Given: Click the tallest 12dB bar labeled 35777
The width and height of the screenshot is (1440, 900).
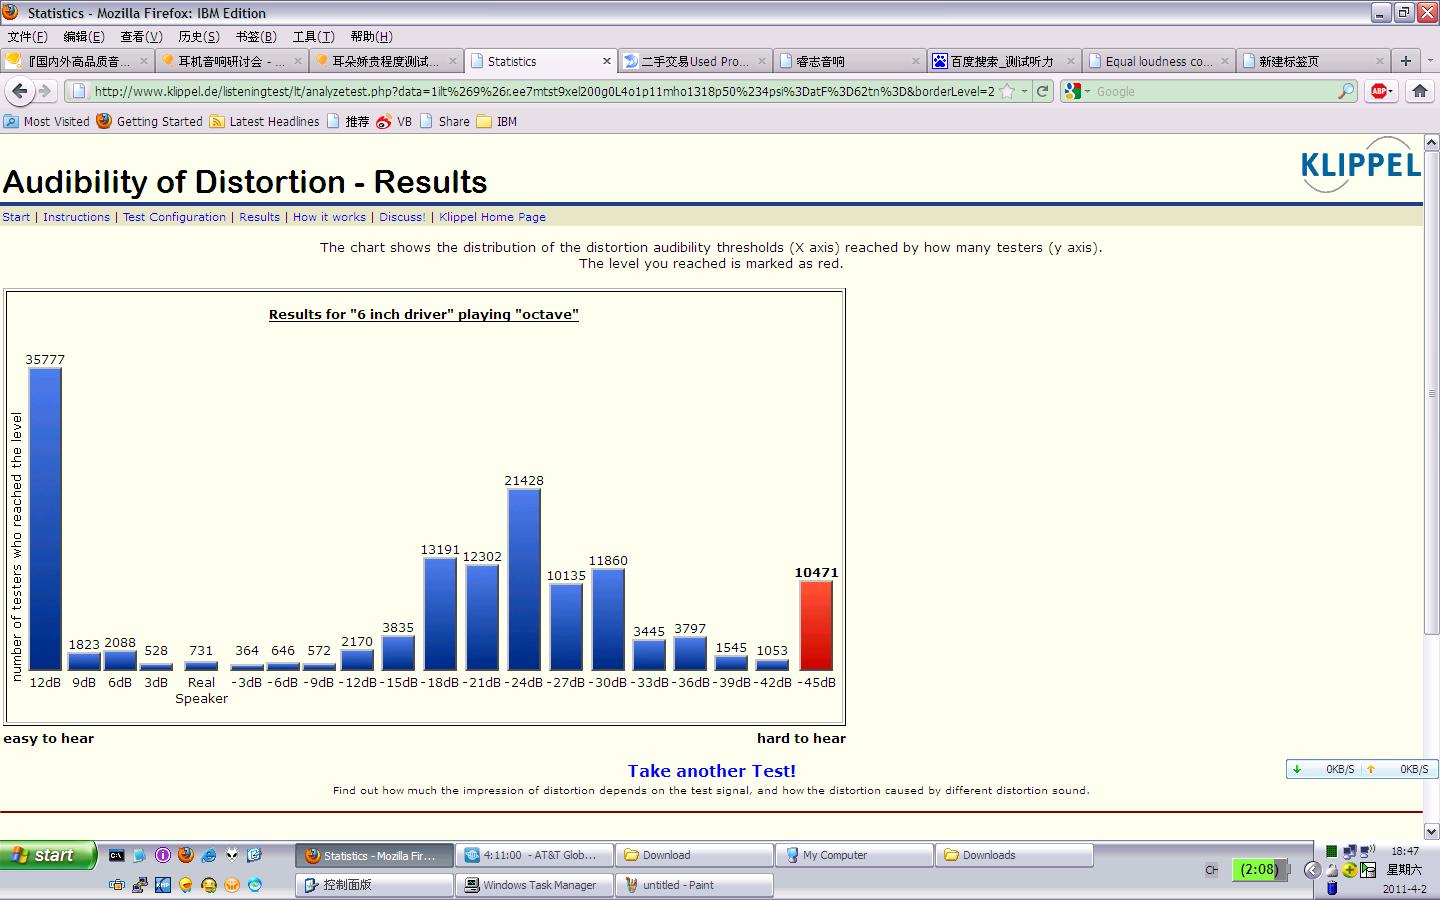Looking at the screenshot, I should point(45,519).
